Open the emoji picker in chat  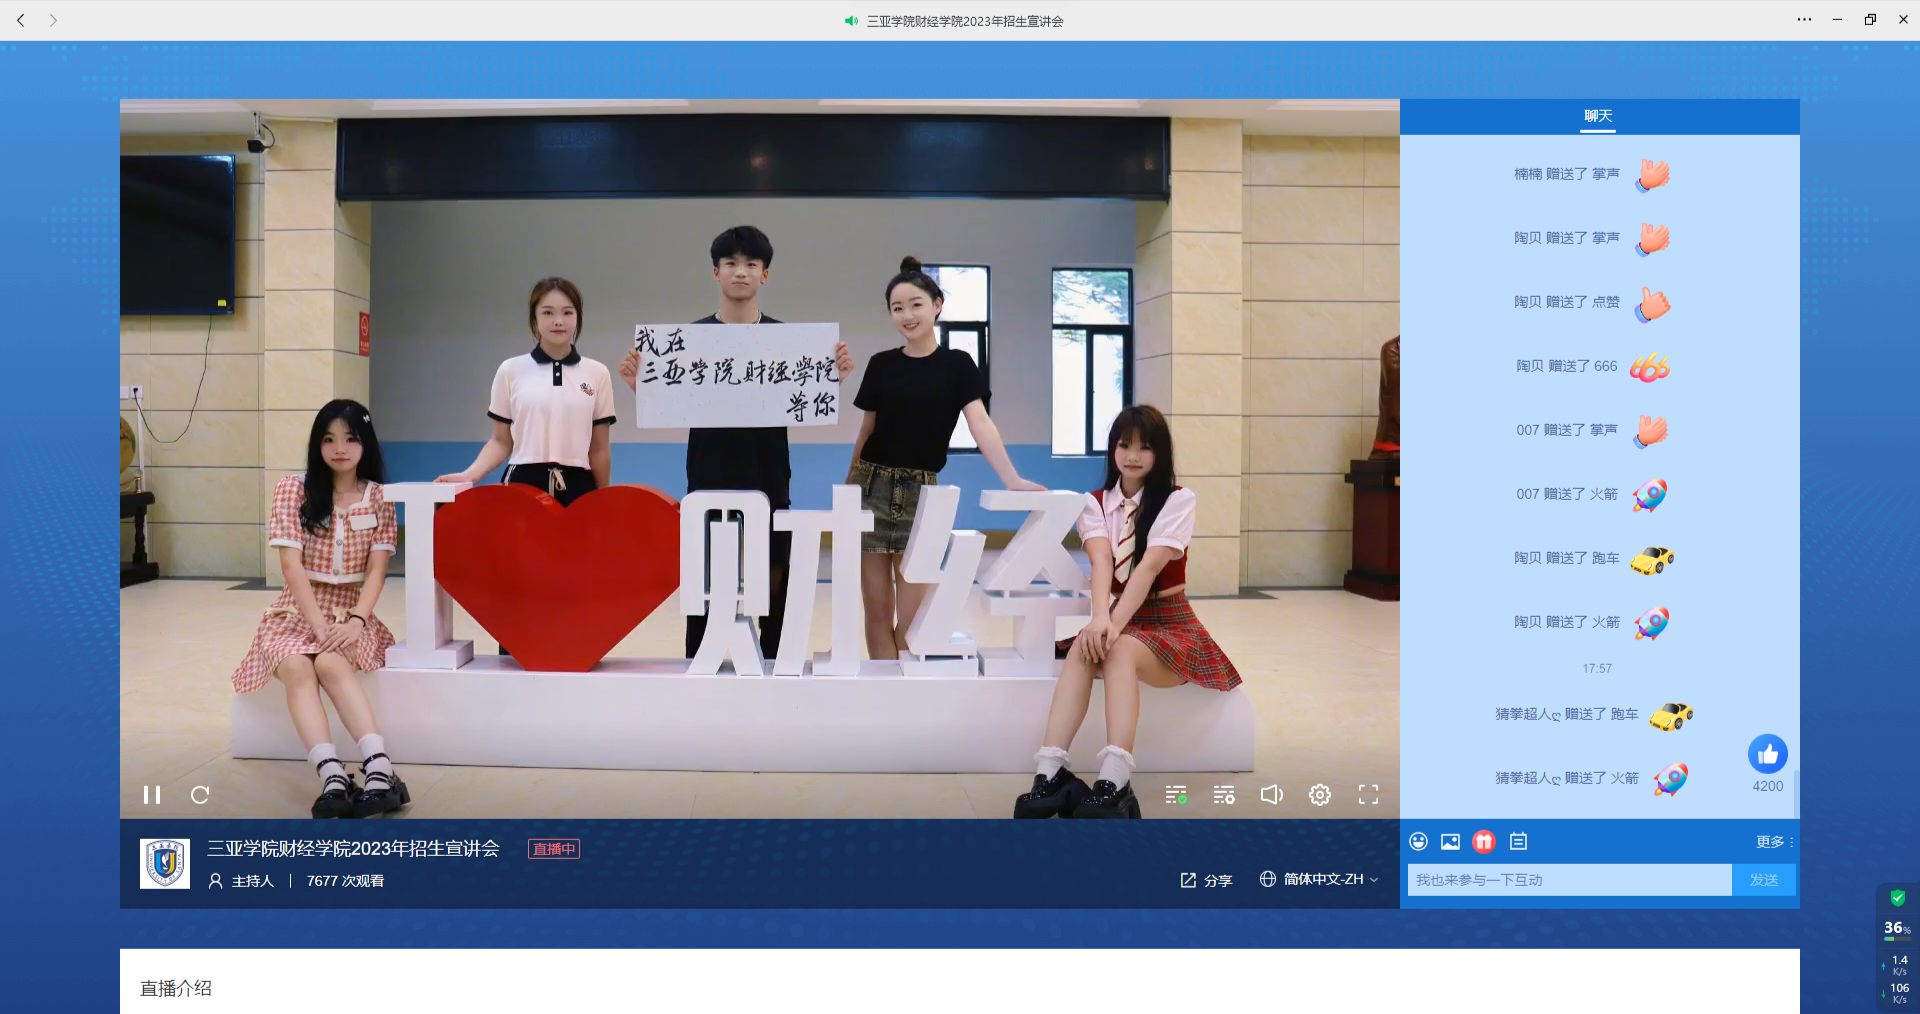point(1418,841)
